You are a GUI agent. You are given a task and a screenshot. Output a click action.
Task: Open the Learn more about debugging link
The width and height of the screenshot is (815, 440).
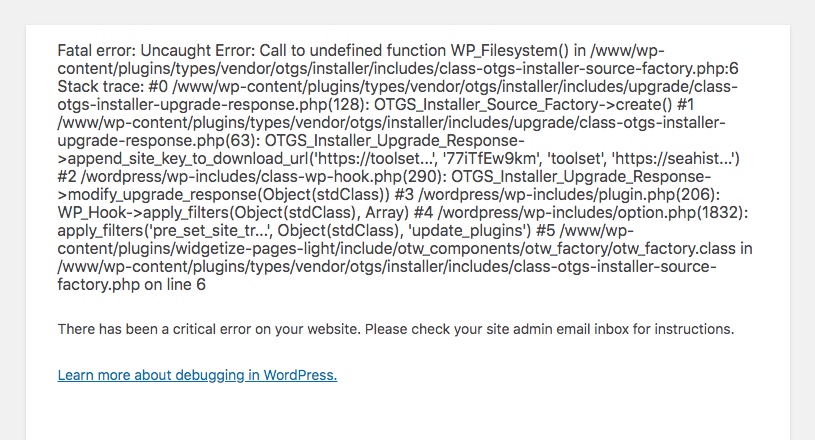pyautogui.click(x=197, y=375)
